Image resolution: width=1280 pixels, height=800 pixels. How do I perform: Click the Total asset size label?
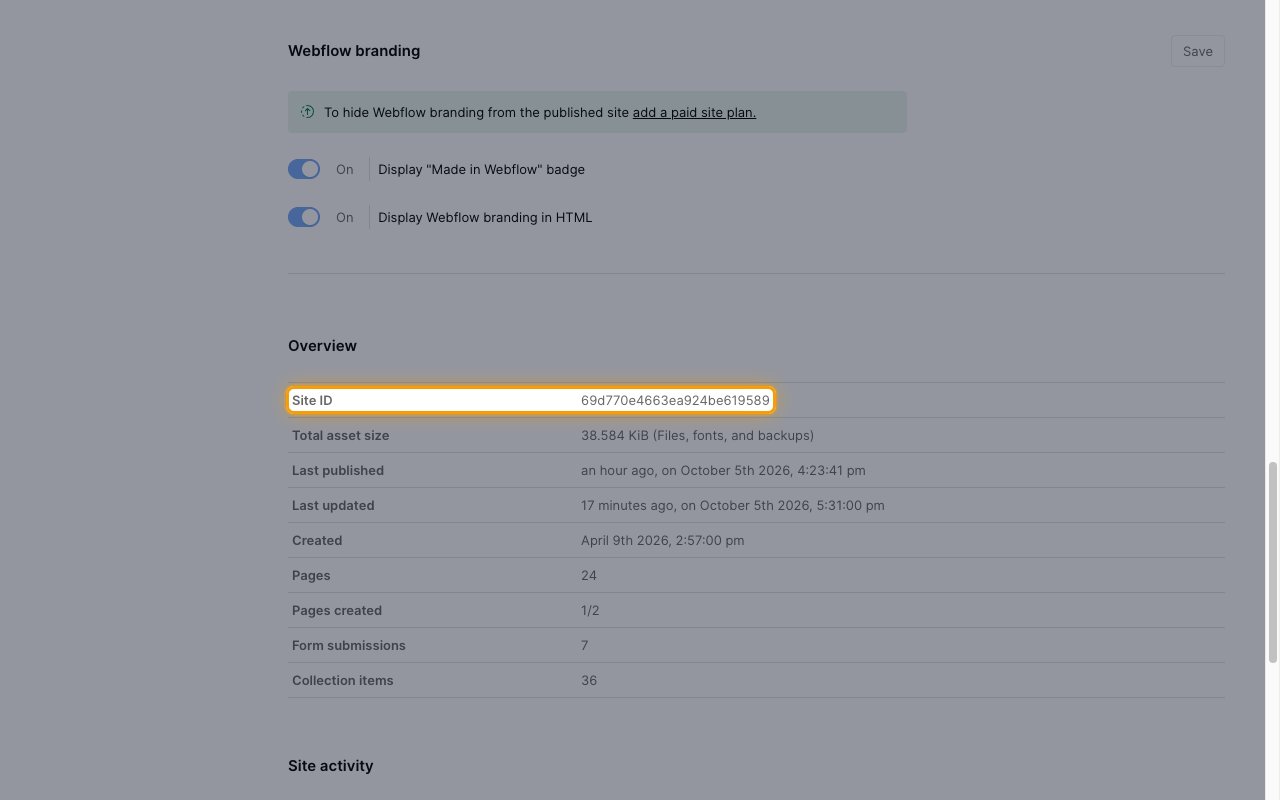340,435
